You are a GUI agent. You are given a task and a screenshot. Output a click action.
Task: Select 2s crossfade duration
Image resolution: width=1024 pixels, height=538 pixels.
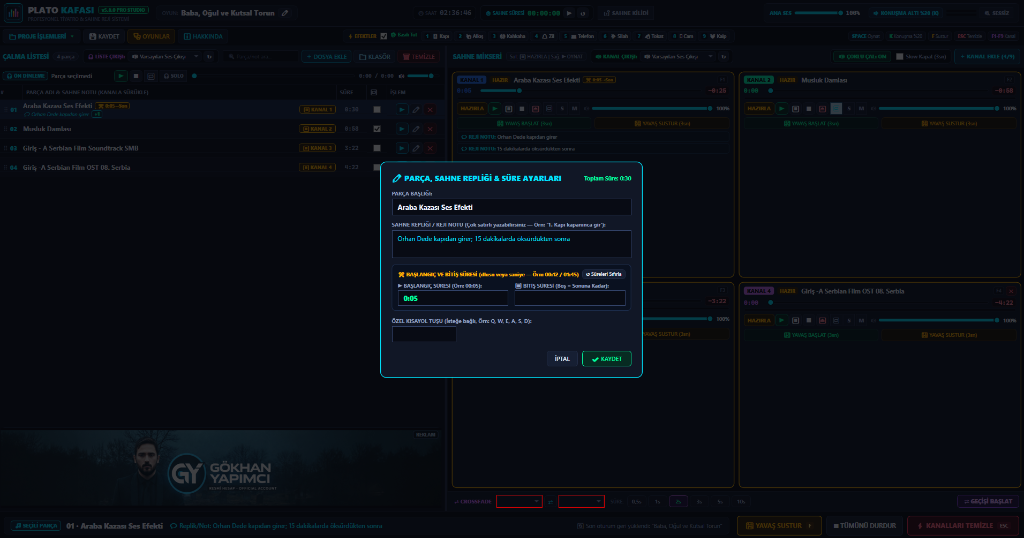pos(679,502)
